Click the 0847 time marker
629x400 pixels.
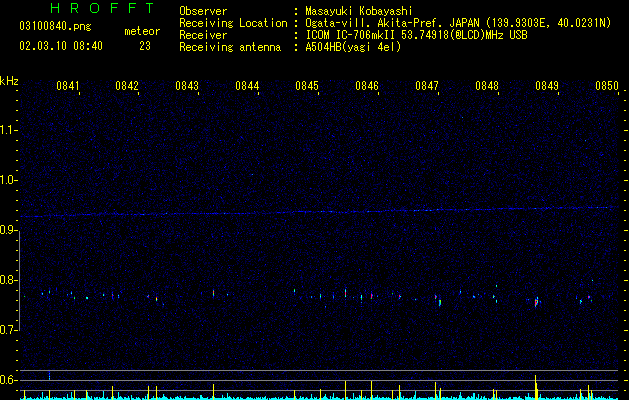pyautogui.click(x=427, y=86)
